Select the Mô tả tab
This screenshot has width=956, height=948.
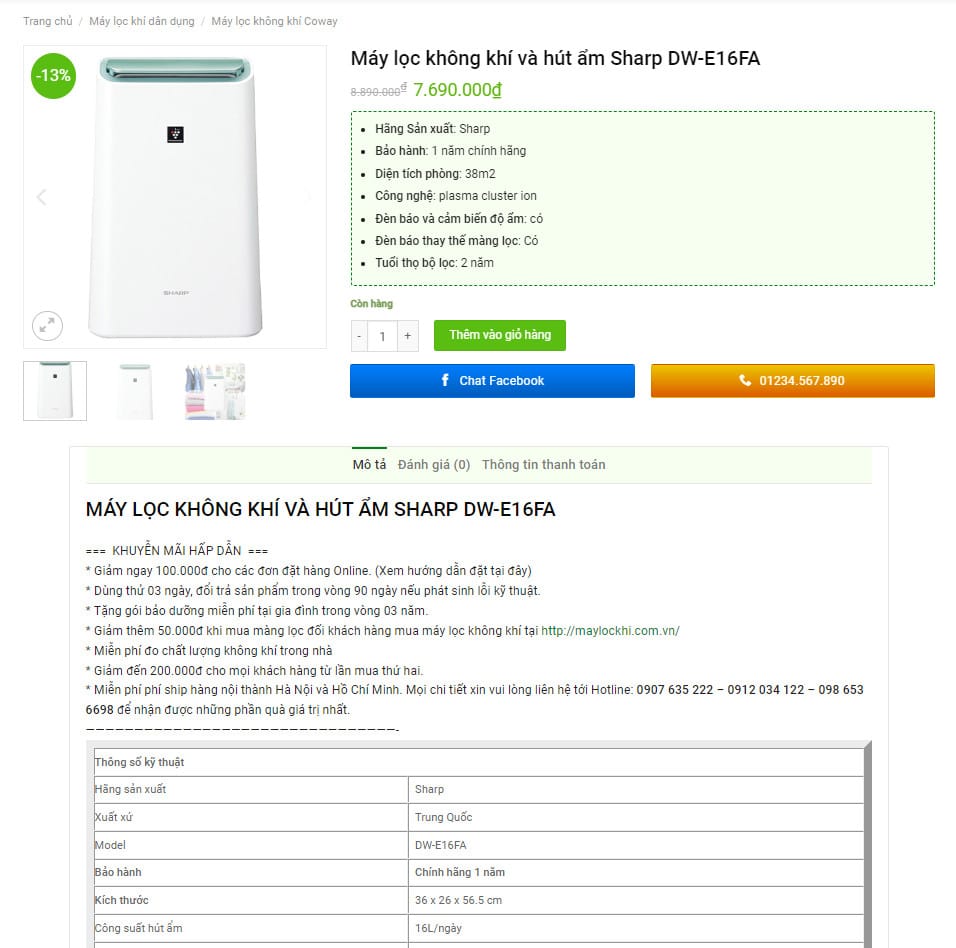pyautogui.click(x=369, y=465)
